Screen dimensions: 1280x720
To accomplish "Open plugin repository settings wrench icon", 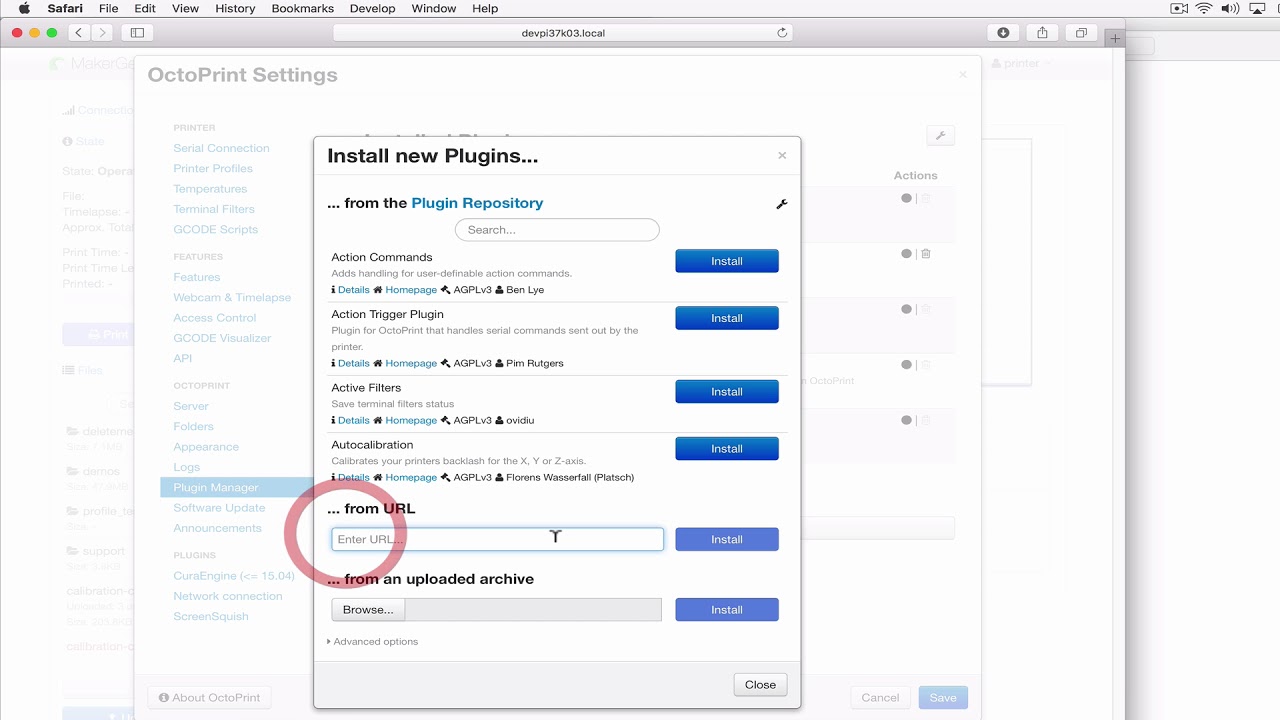I will click(x=782, y=204).
